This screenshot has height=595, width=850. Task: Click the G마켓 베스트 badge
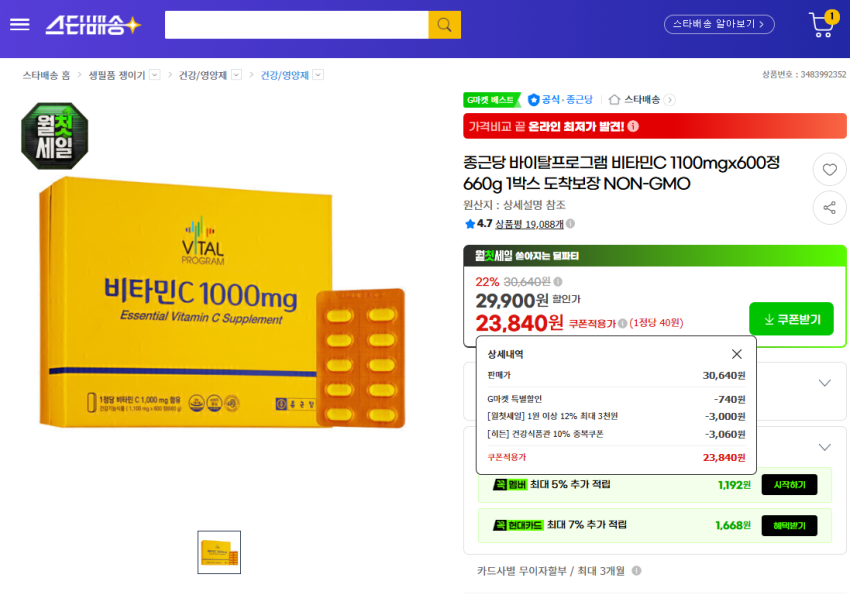tap(491, 100)
